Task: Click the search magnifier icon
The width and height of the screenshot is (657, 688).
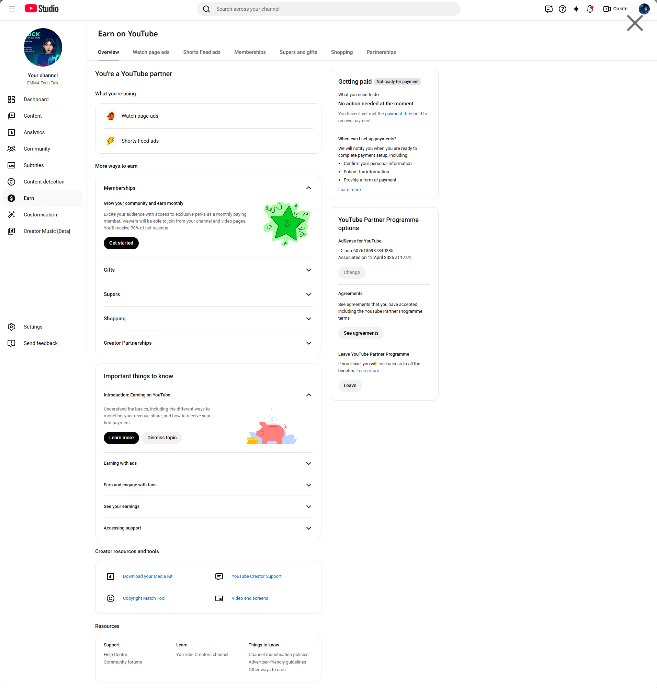Action: click(206, 9)
